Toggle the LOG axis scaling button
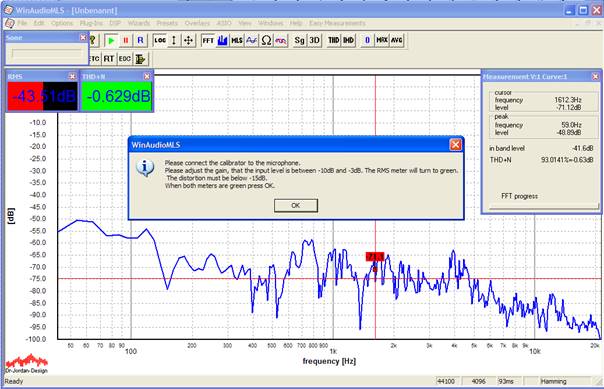Viewport: 604px width, 389px height. tap(160, 40)
